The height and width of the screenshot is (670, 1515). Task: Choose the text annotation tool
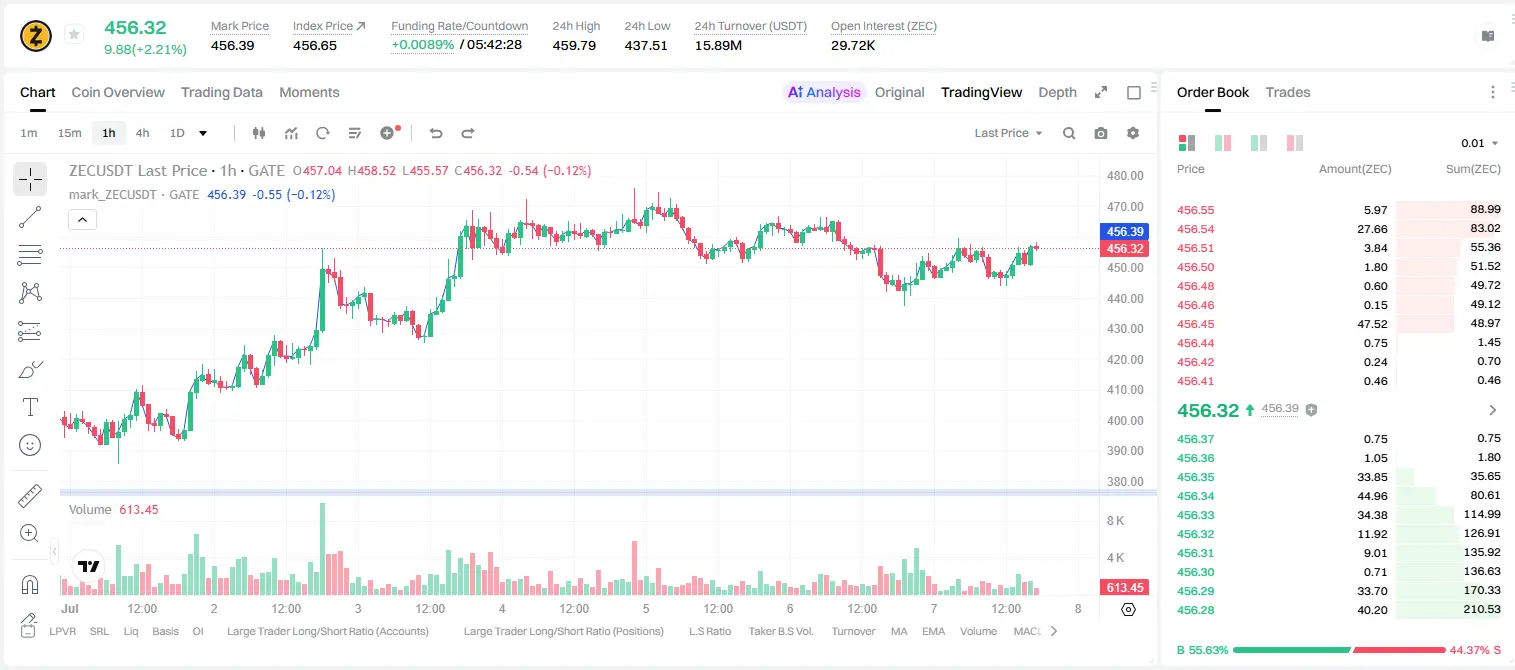point(30,407)
